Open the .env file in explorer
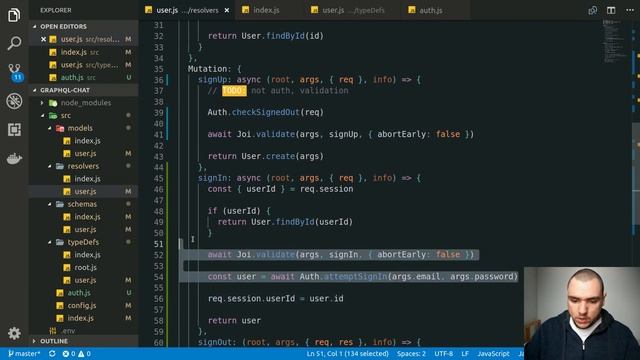 point(84,331)
